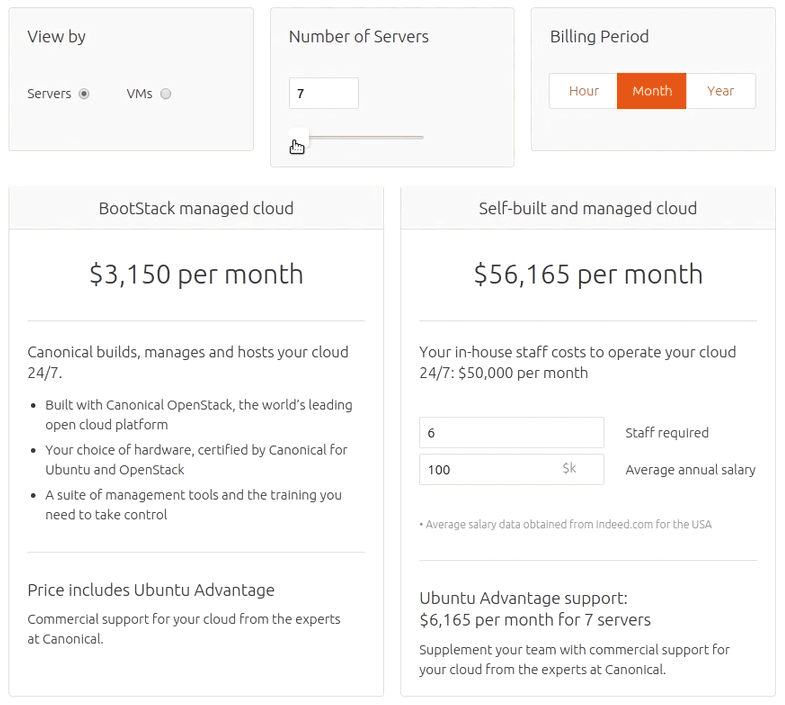Click the Price includes Ubuntu Advantage heading
Viewport: 785px width, 705px height.
[151, 590]
